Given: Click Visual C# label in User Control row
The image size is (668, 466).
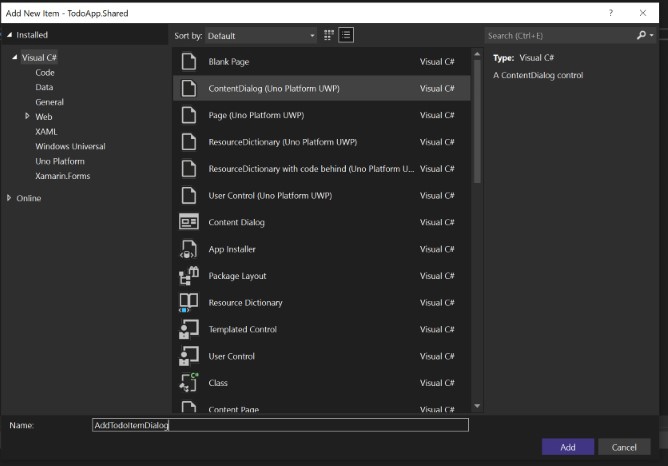Looking at the screenshot, I should click(x=437, y=356).
